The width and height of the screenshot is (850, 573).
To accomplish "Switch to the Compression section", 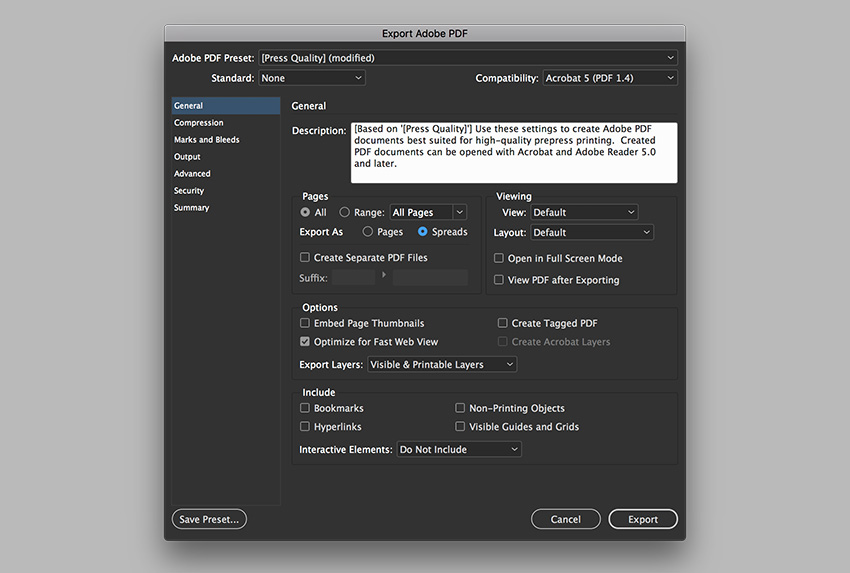I will tap(226, 123).
